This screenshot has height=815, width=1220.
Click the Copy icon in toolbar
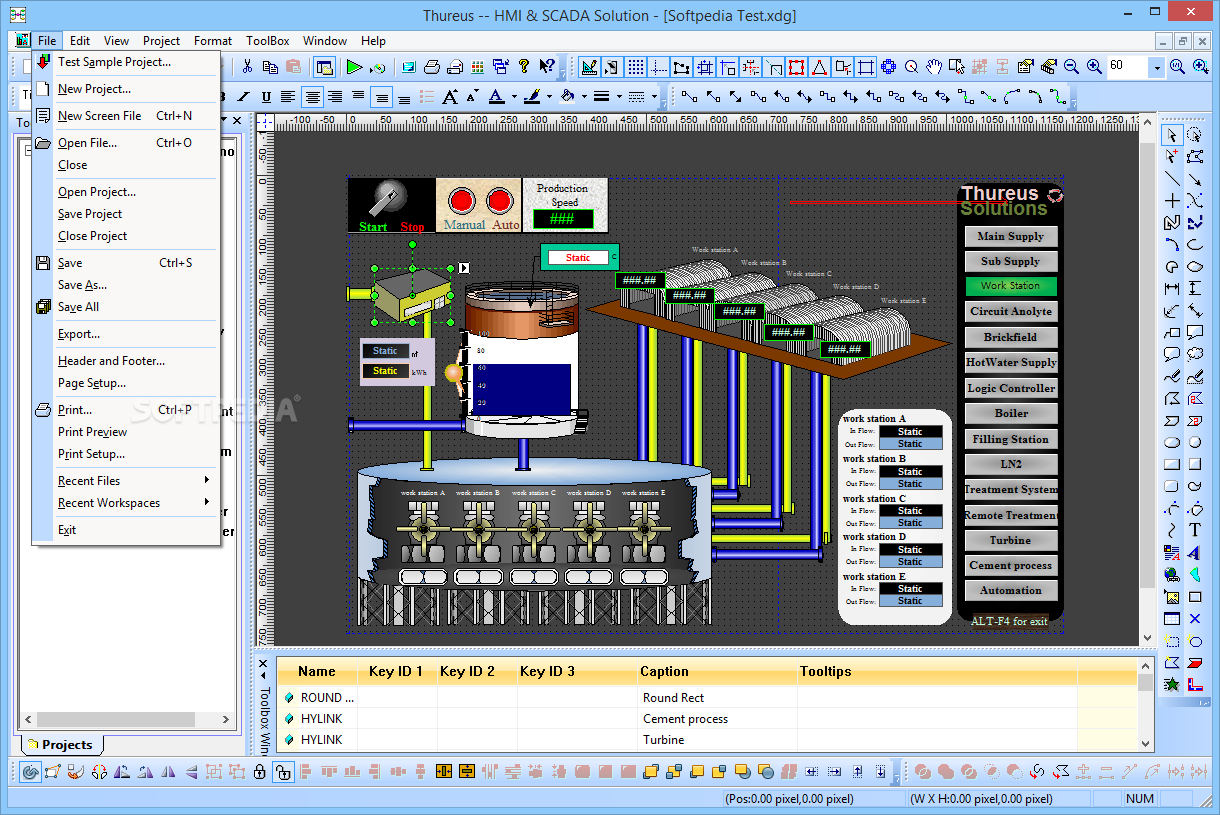coord(270,67)
